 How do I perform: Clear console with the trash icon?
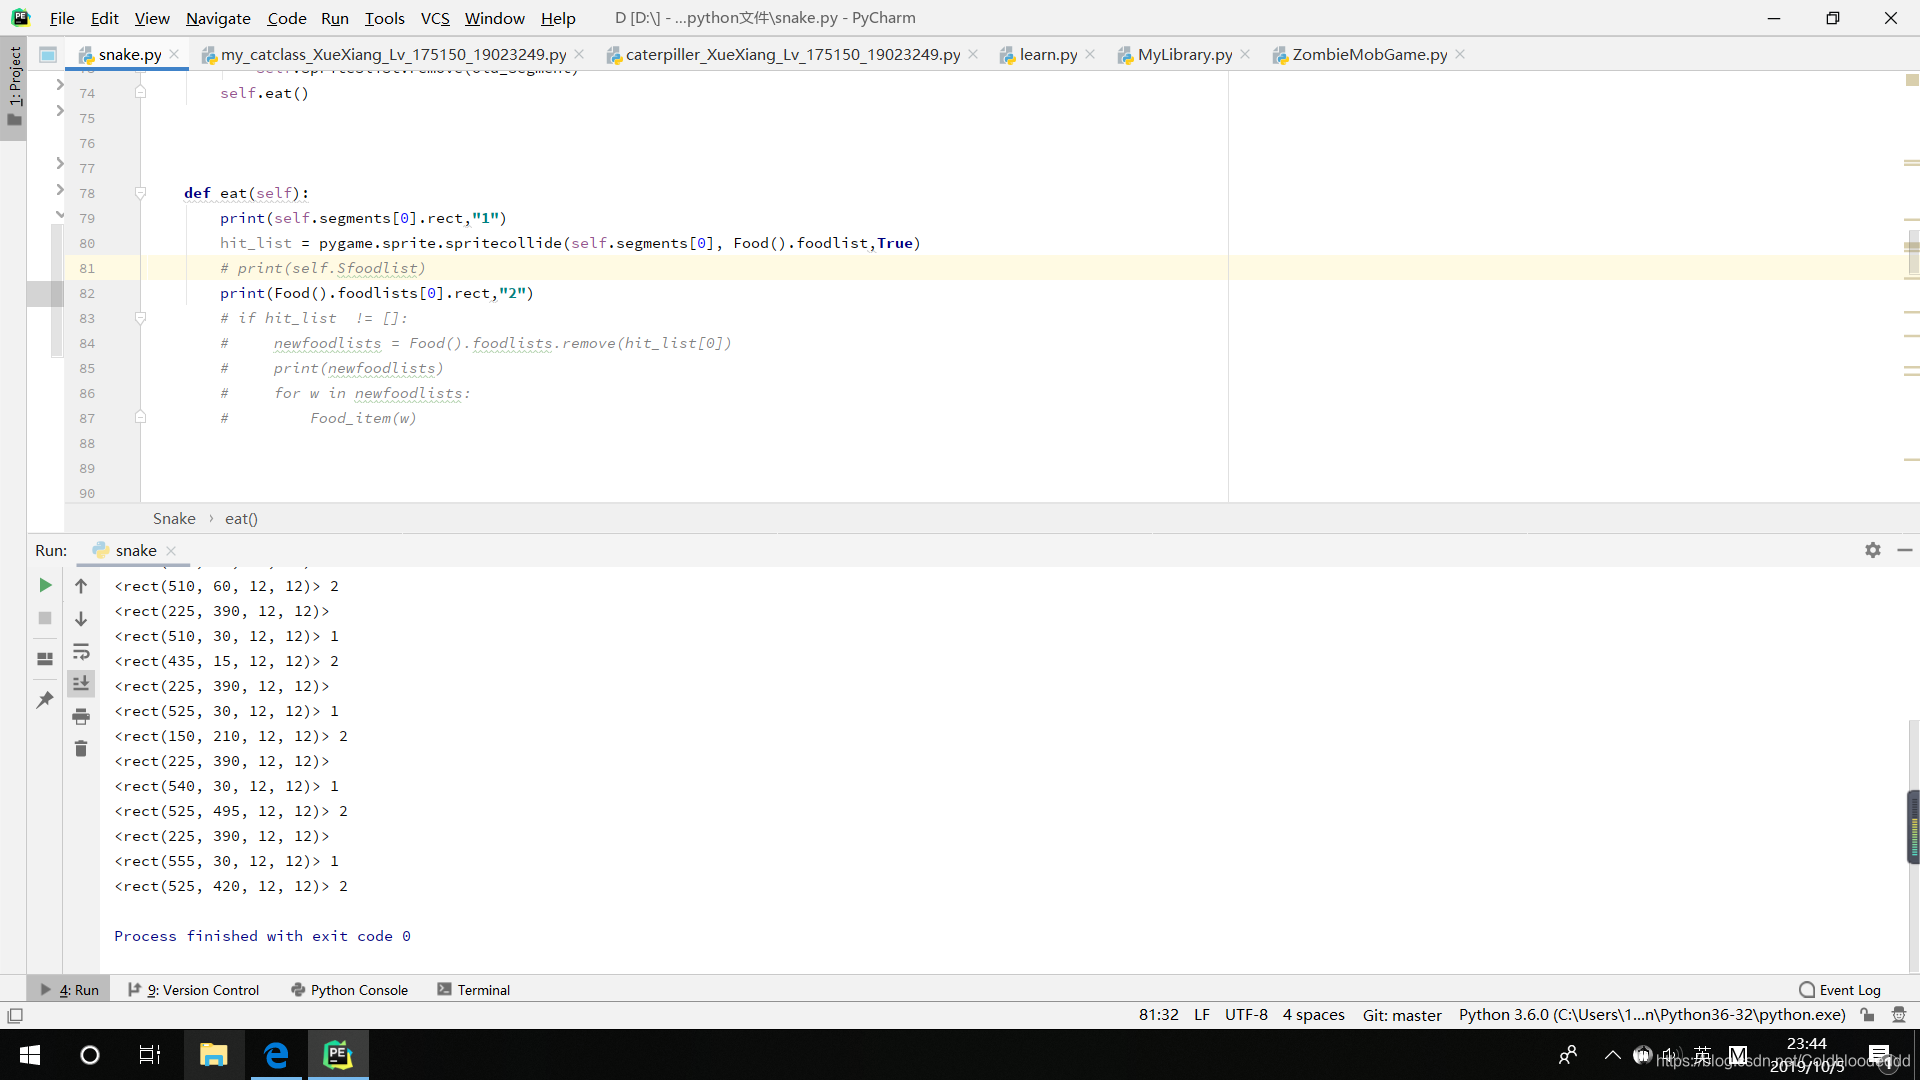(x=81, y=749)
